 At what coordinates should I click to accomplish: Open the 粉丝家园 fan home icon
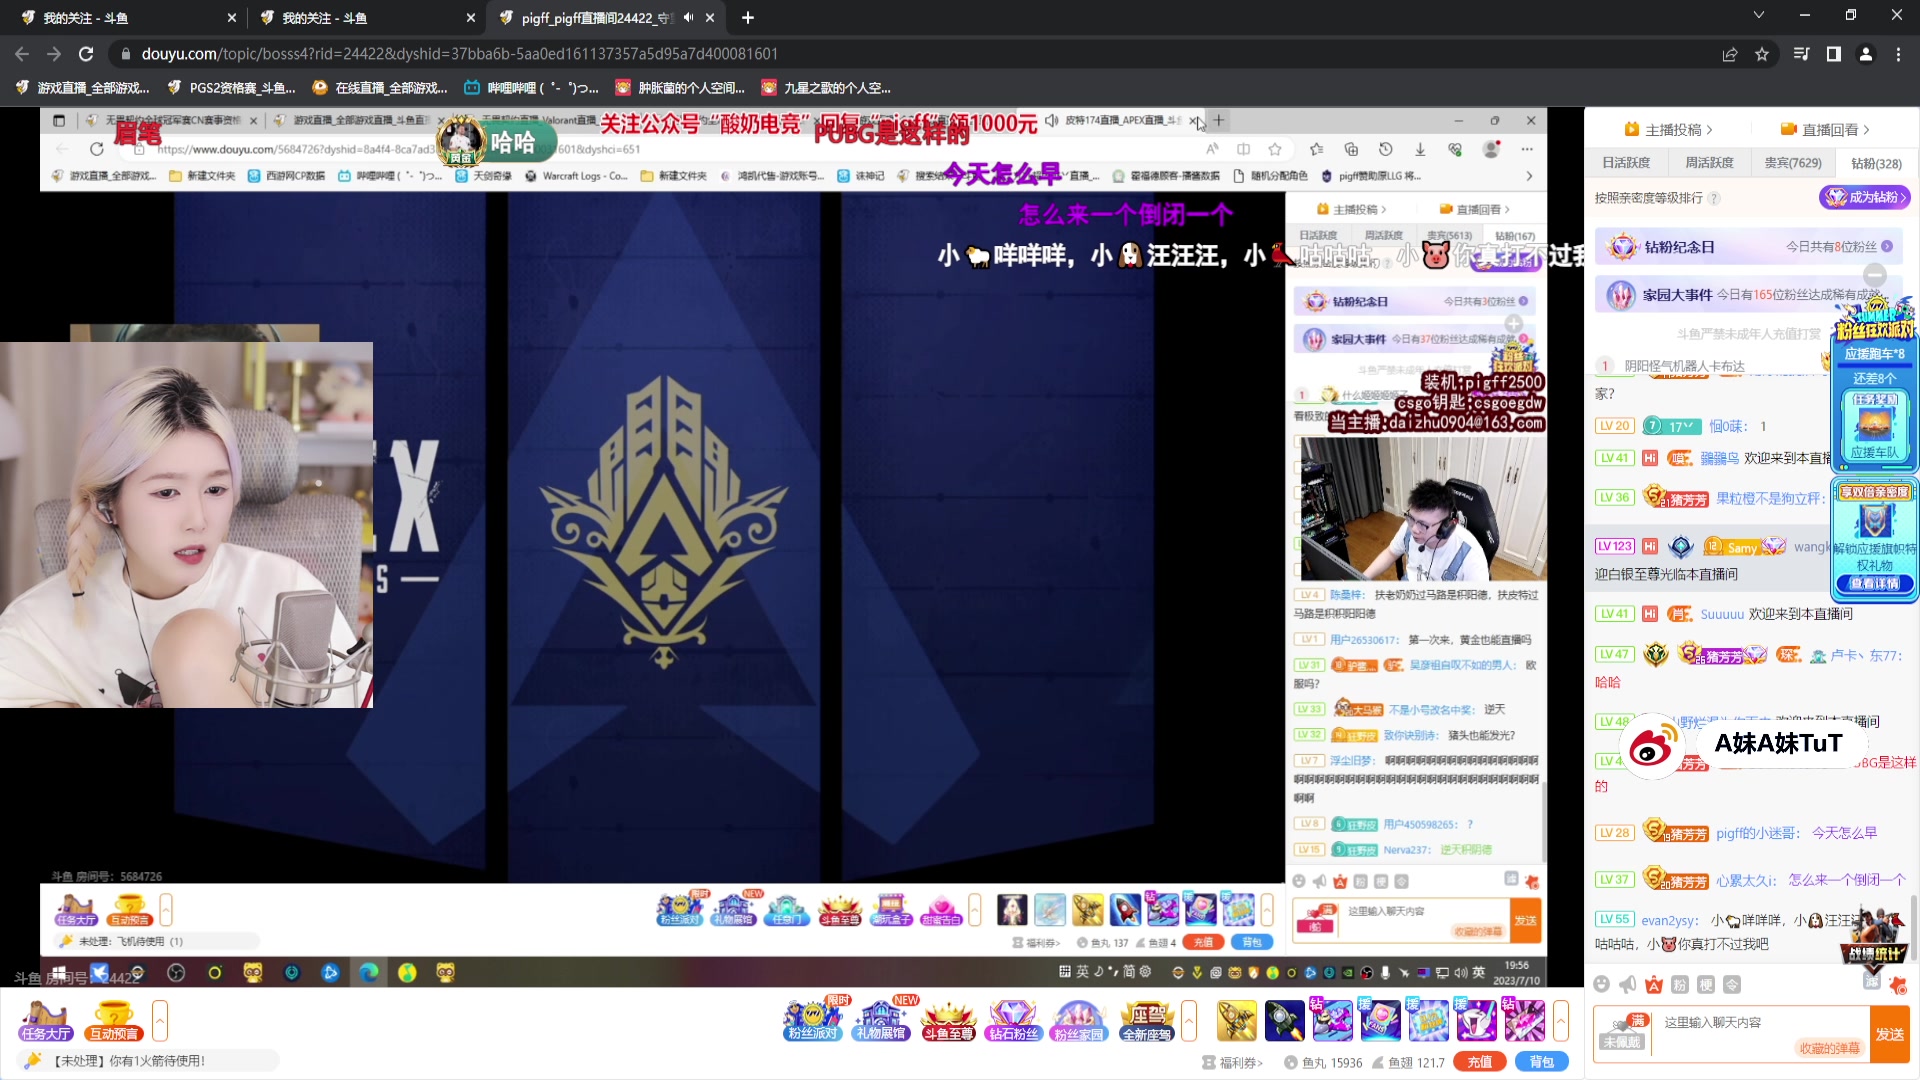(x=1079, y=1021)
